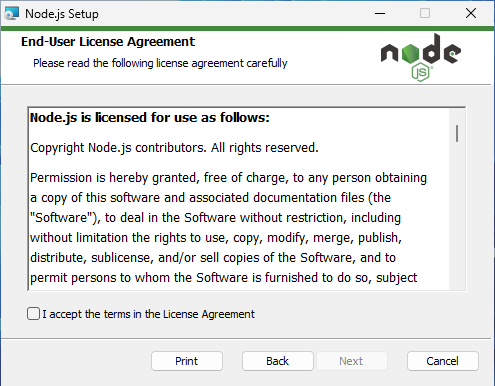Screen dimensions: 495x386
Task: Click the Node.js Setup installer icon in title bar
Action: pos(11,14)
